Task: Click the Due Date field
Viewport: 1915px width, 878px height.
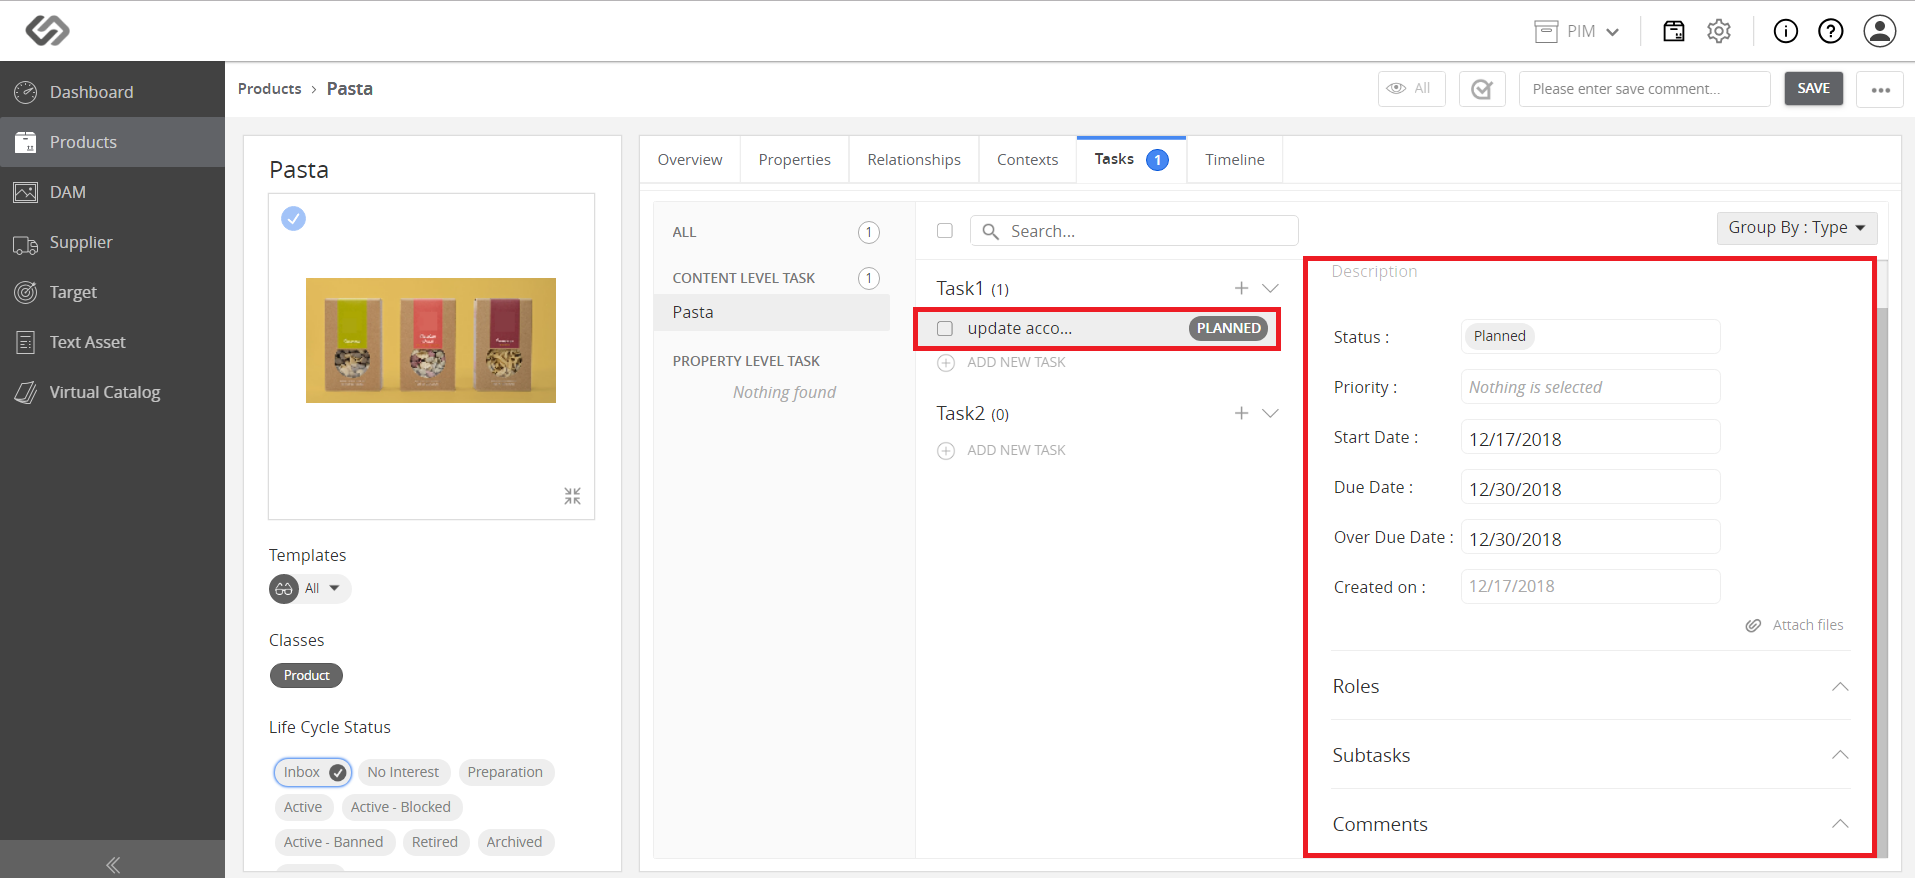Action: 1590,488
